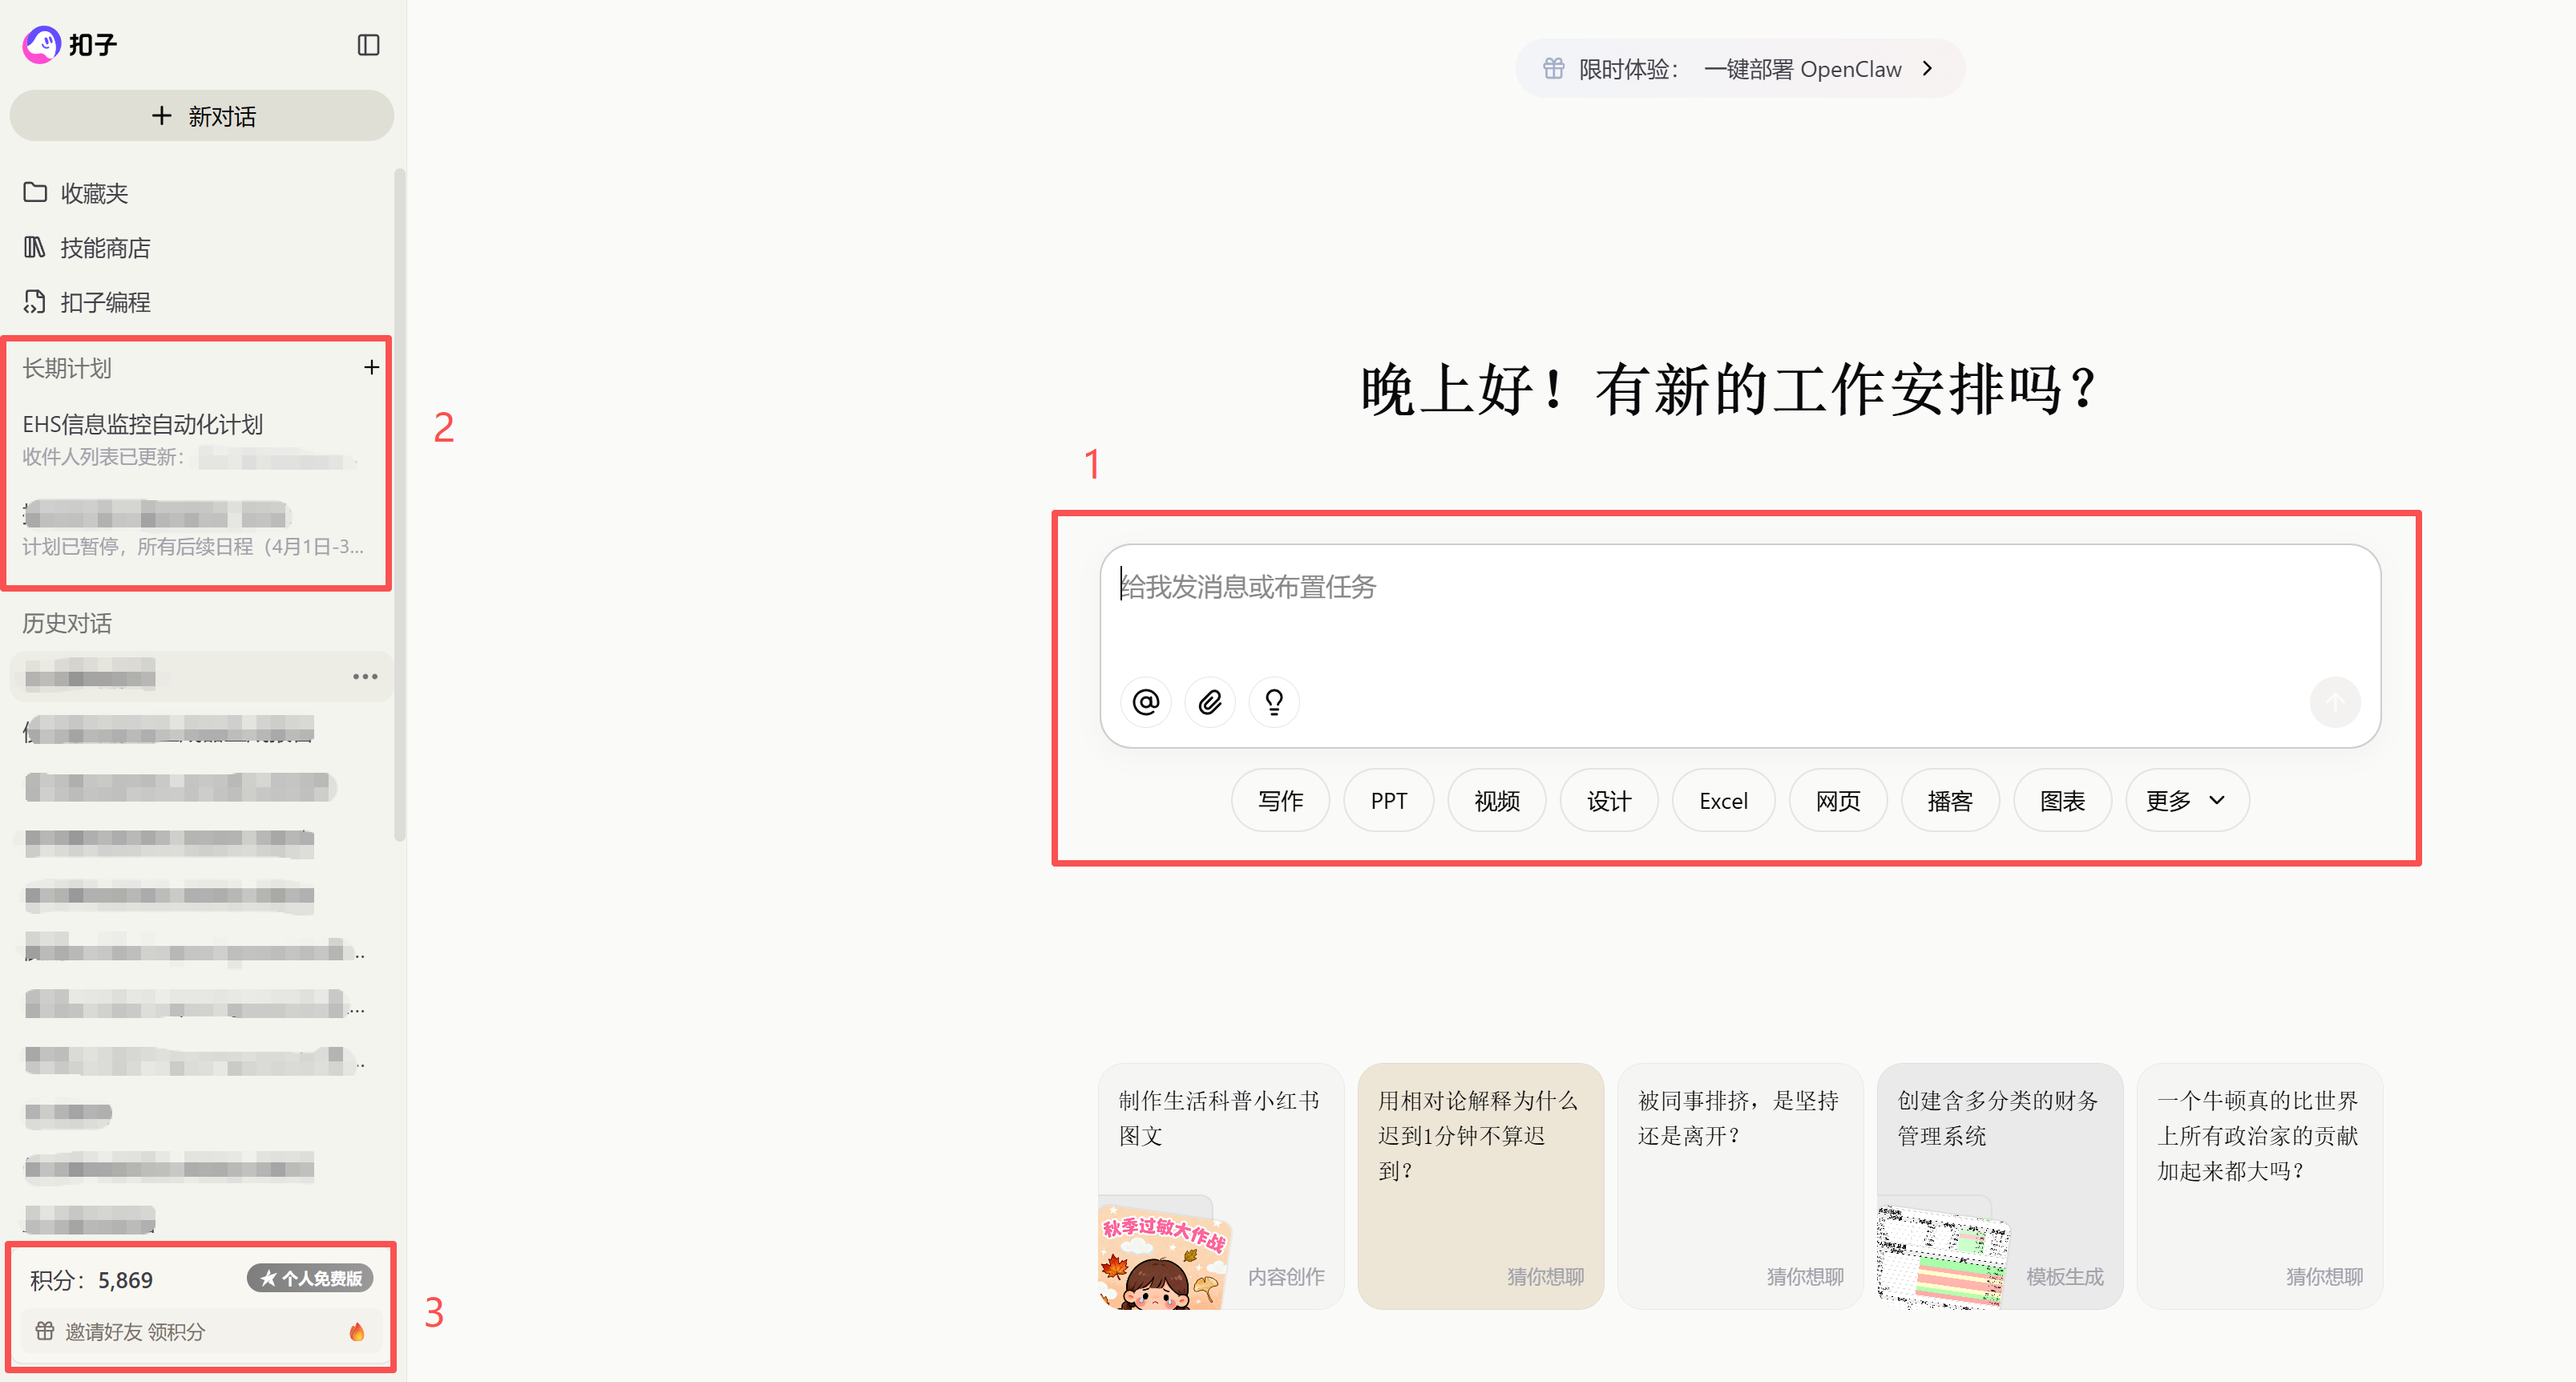Open more options for highlighted history chat
This screenshot has height=1382, width=2576.
(x=365, y=677)
